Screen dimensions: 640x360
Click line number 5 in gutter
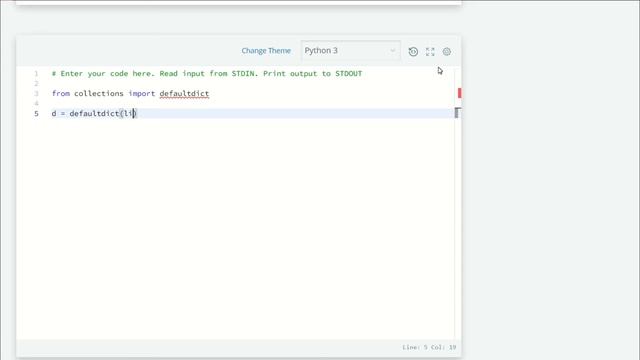point(36,113)
